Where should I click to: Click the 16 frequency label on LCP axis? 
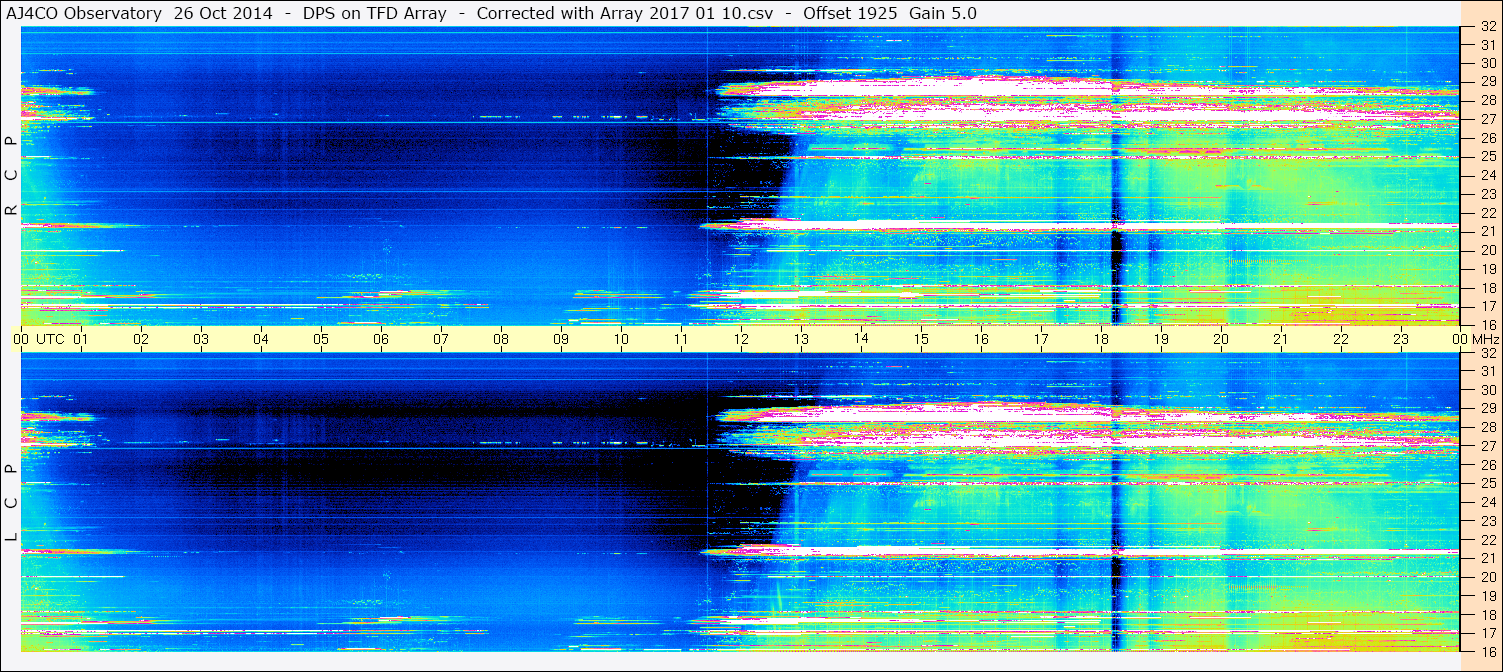pyautogui.click(x=1487, y=651)
